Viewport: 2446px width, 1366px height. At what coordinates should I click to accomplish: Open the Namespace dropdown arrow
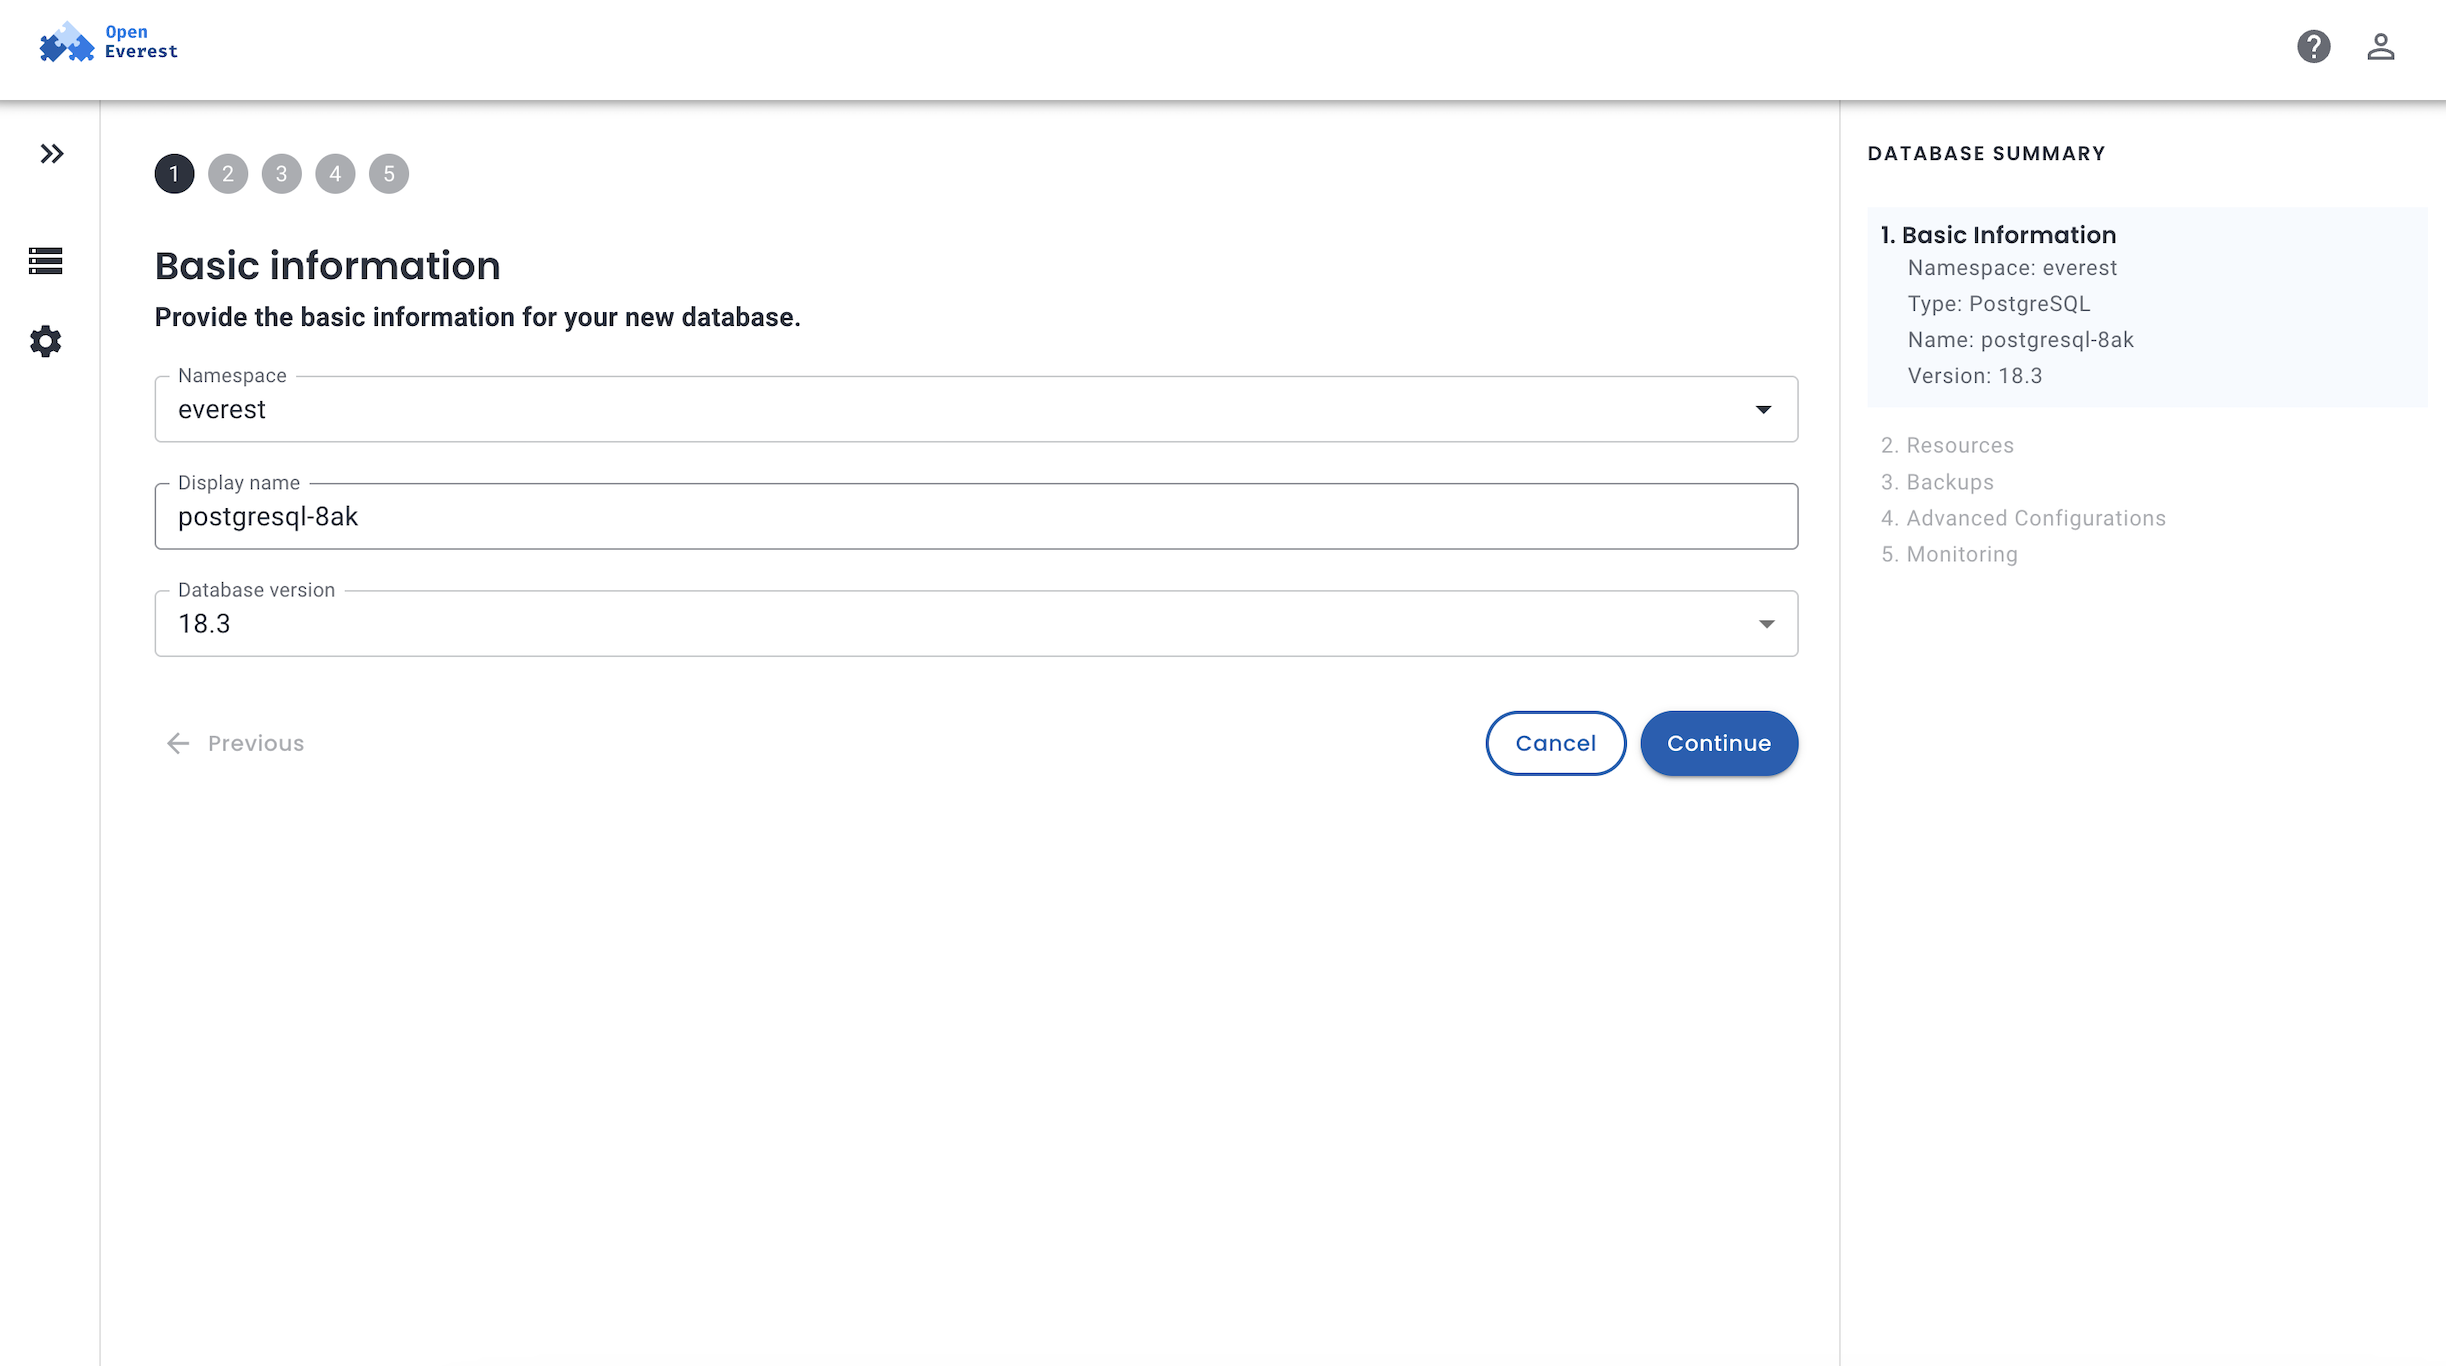(x=1763, y=410)
